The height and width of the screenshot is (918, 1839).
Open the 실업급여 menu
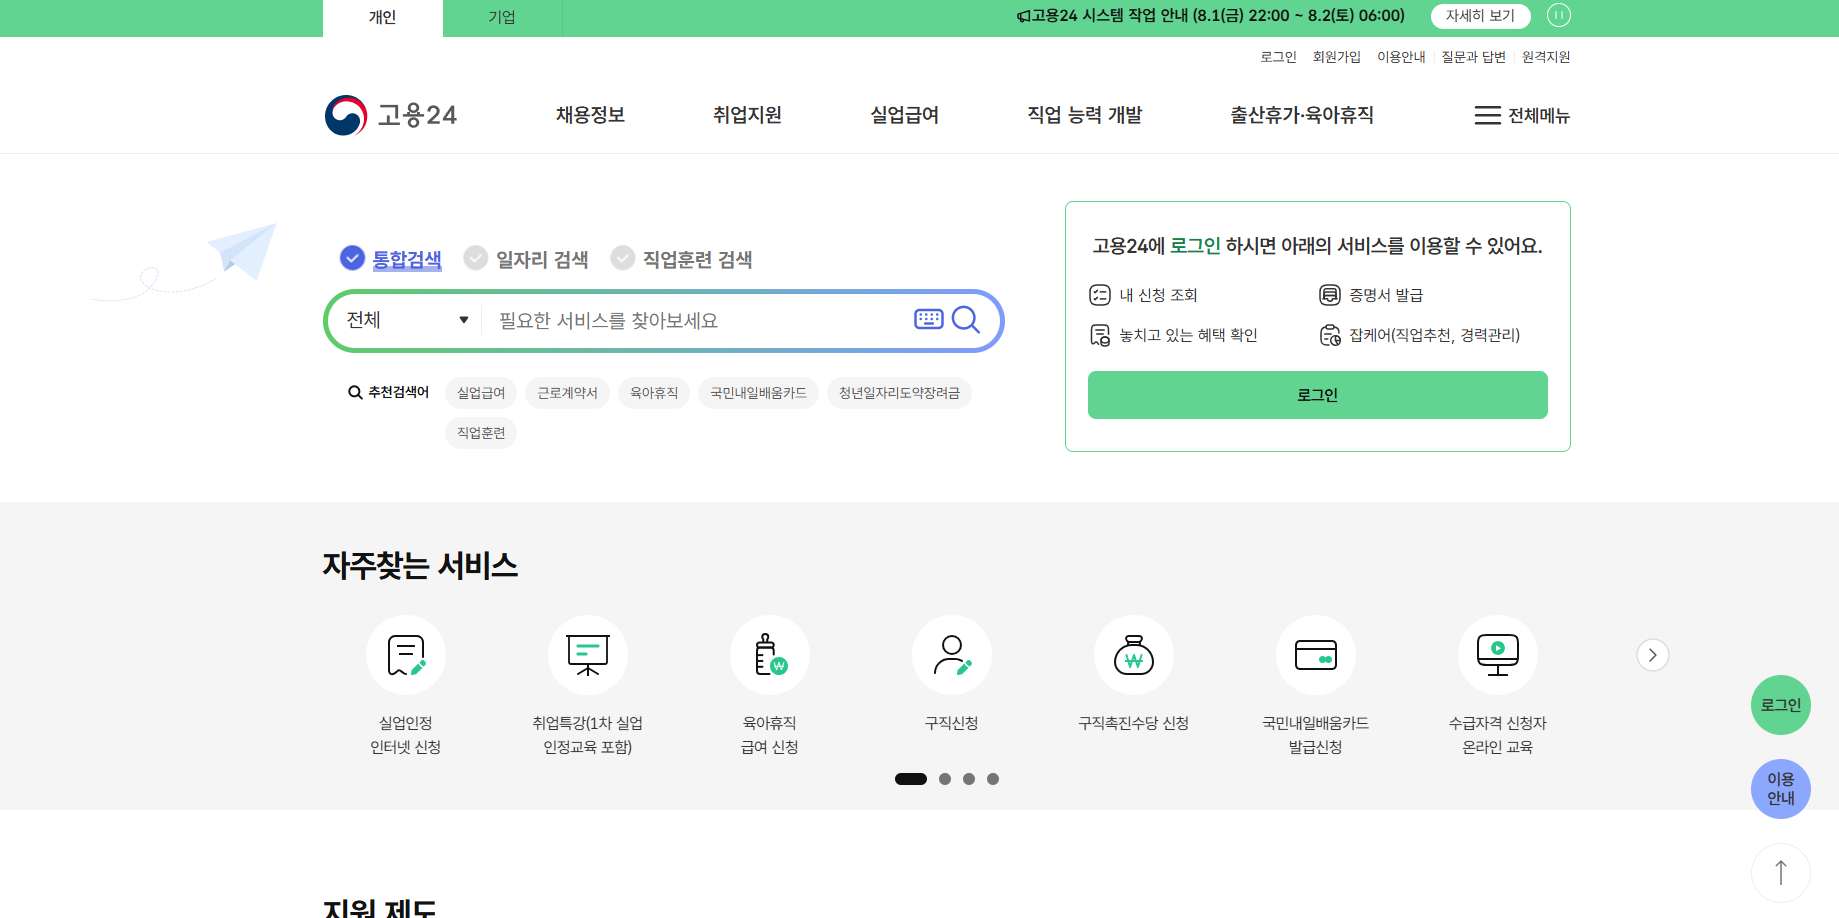[902, 115]
